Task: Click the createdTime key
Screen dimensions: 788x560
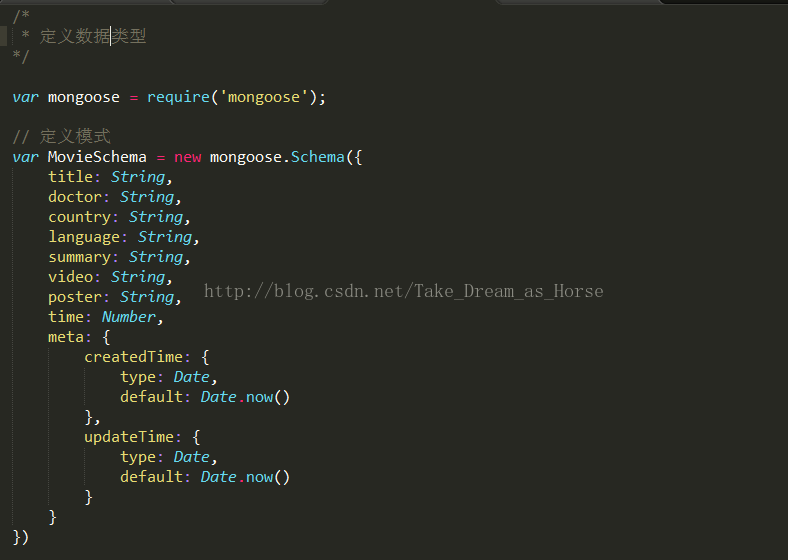Action: pyautogui.click(x=133, y=357)
